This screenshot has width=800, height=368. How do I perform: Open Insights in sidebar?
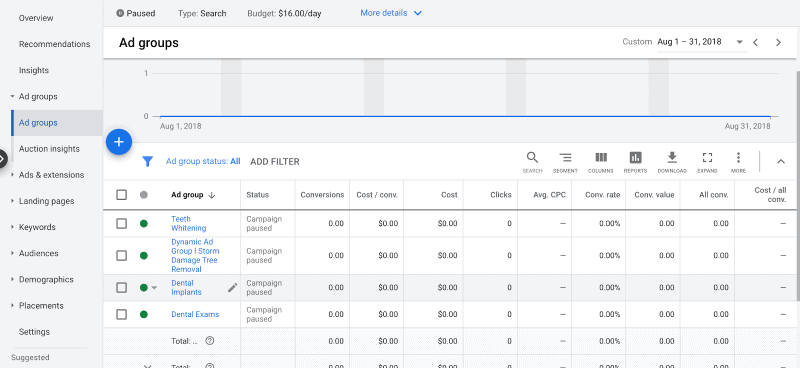pos(34,70)
